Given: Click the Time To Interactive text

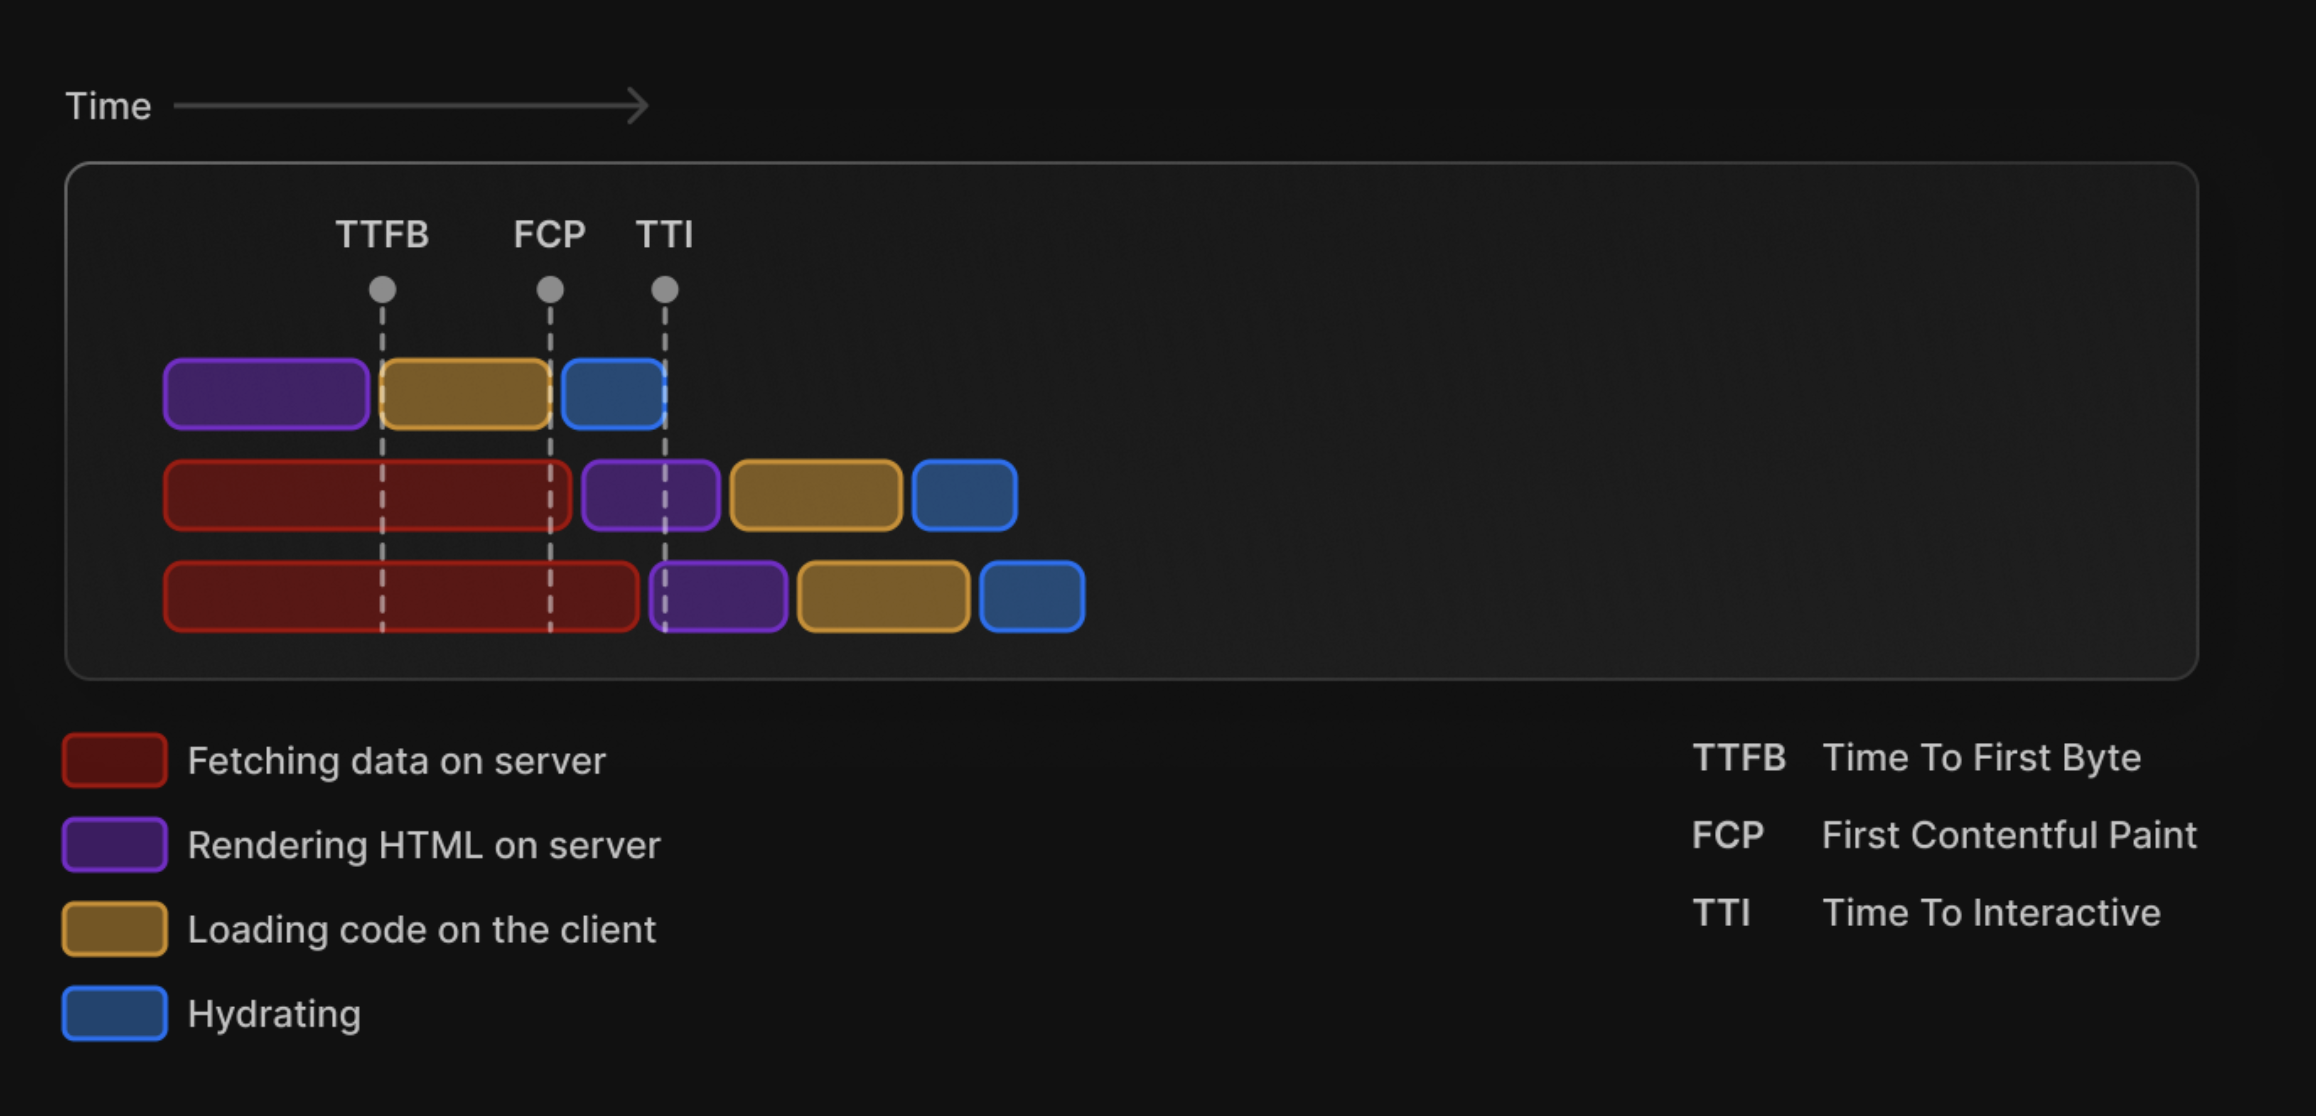Looking at the screenshot, I should coord(1991,913).
